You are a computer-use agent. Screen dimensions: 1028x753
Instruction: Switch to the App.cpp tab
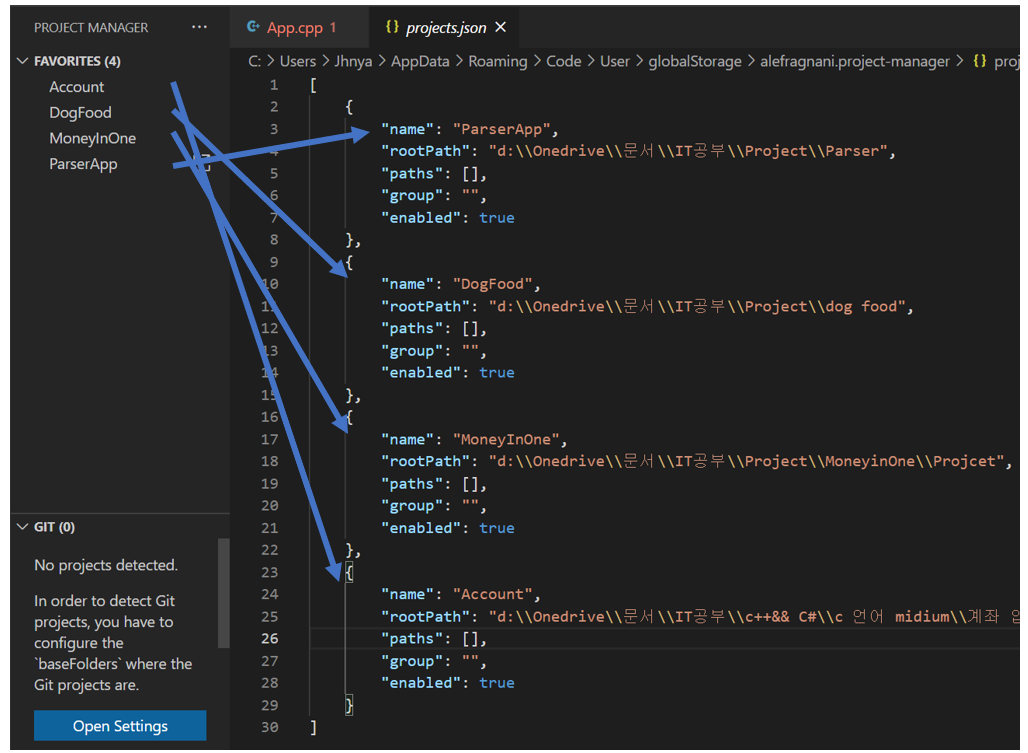[x=300, y=27]
